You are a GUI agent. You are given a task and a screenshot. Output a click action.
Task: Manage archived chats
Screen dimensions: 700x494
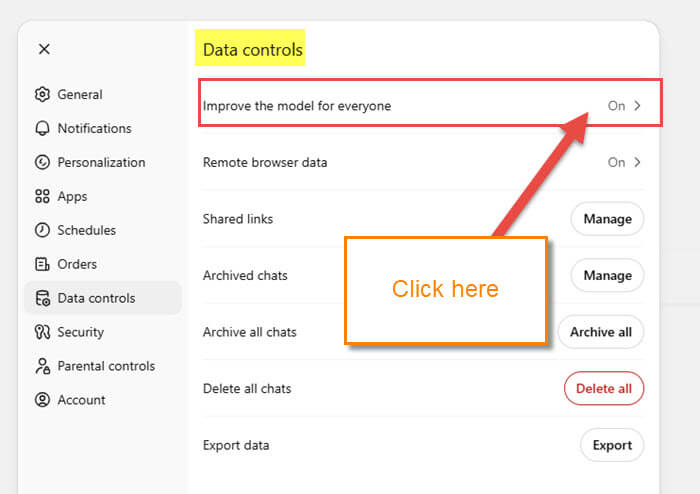(607, 275)
